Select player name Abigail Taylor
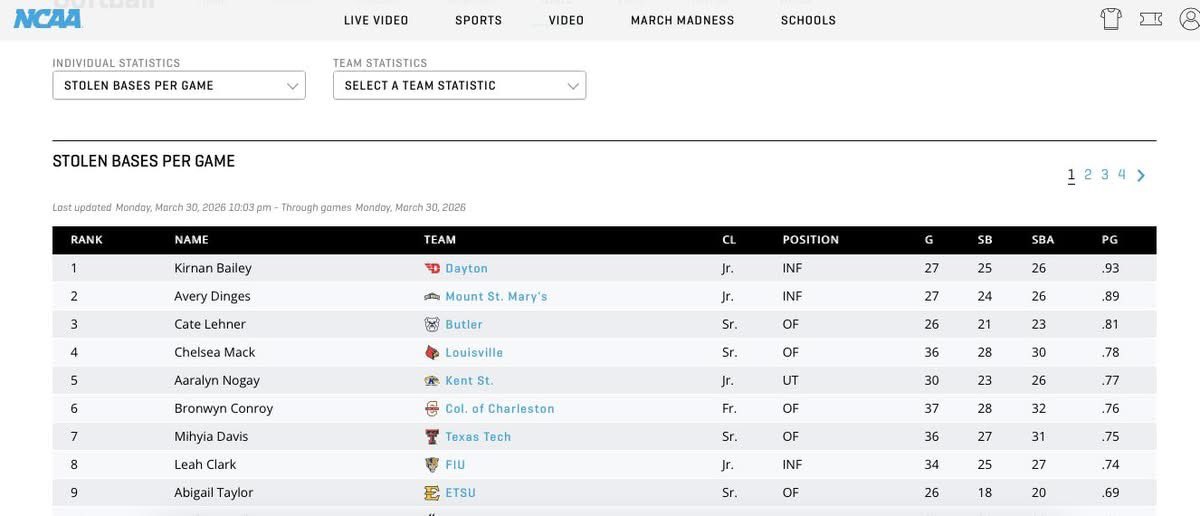The image size is (1200, 516). pos(214,492)
